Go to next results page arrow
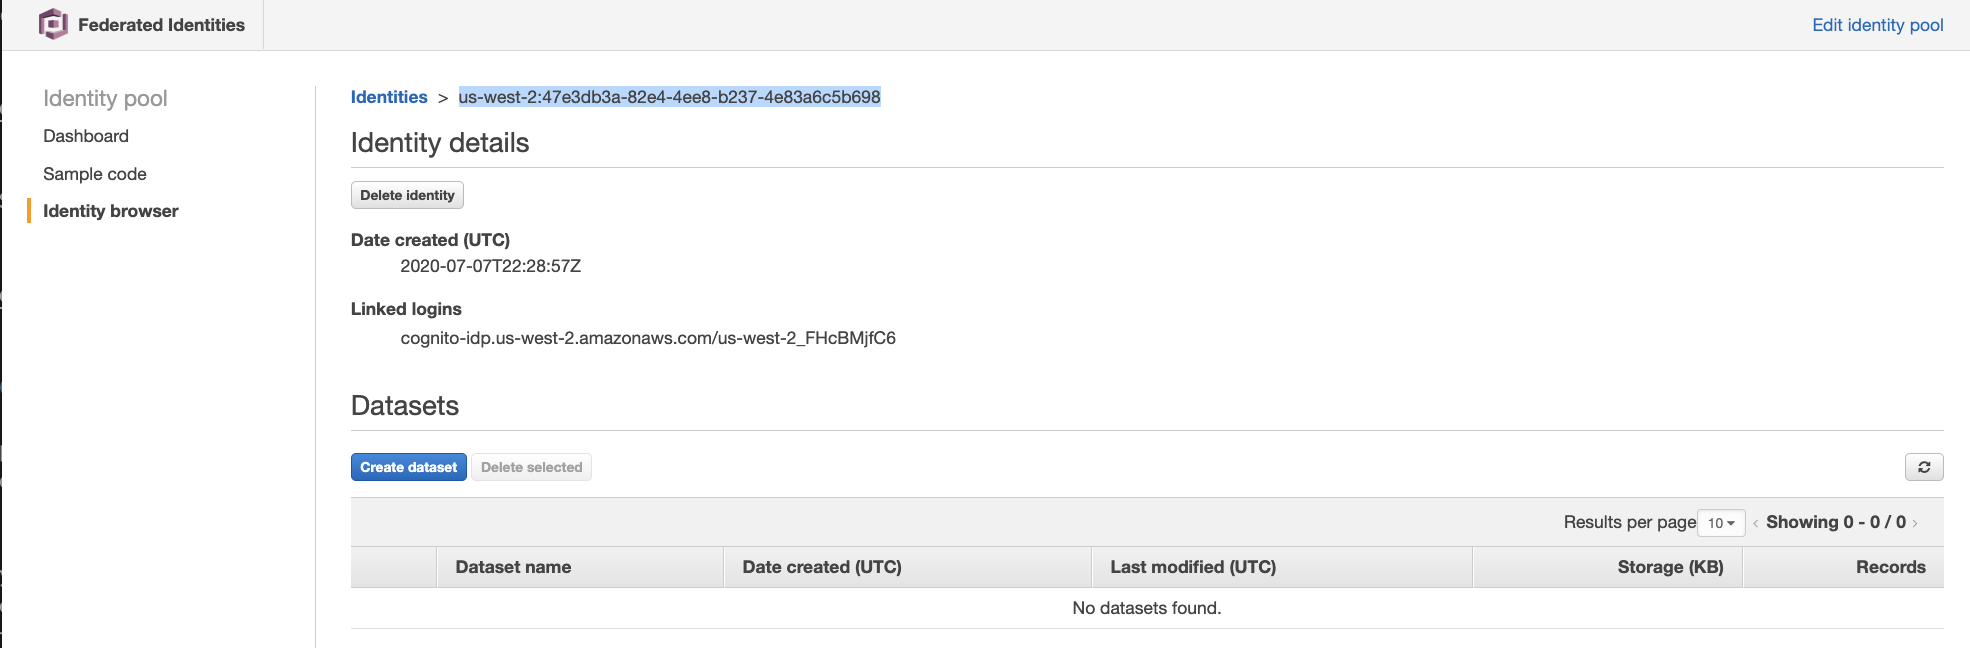The image size is (1970, 648). pos(1914,523)
